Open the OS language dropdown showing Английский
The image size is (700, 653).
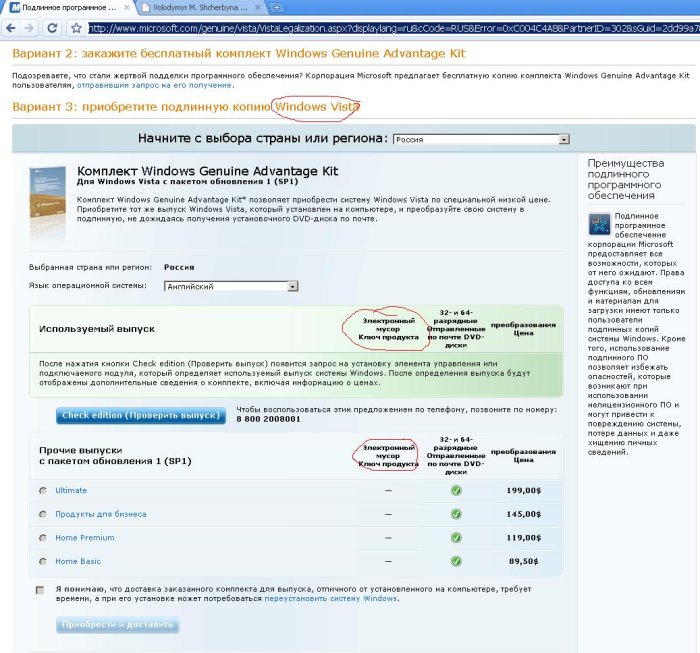(x=231, y=286)
